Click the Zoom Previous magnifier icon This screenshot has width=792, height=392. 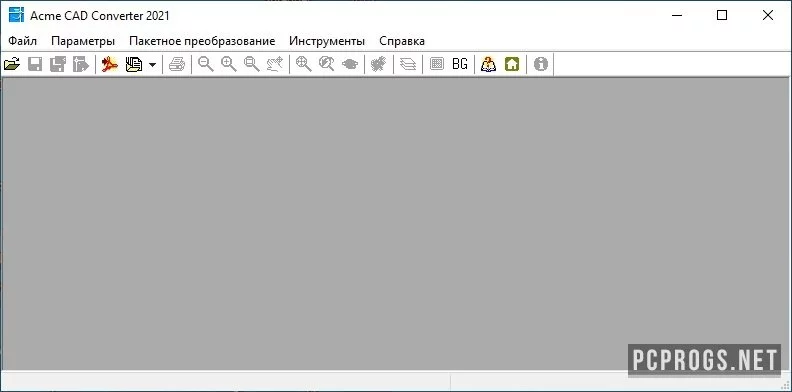pos(327,64)
